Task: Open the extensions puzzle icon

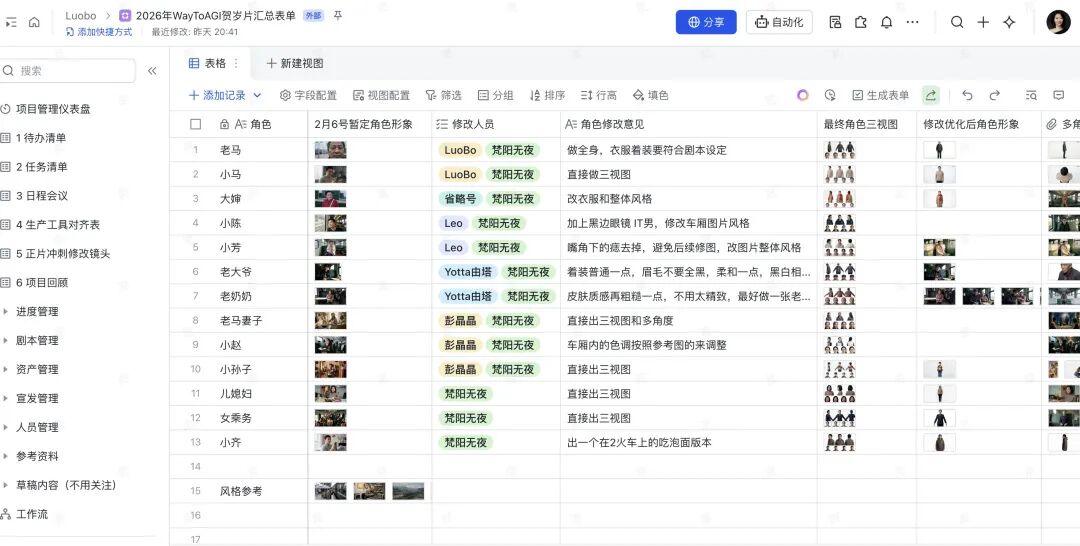Action: (860, 22)
